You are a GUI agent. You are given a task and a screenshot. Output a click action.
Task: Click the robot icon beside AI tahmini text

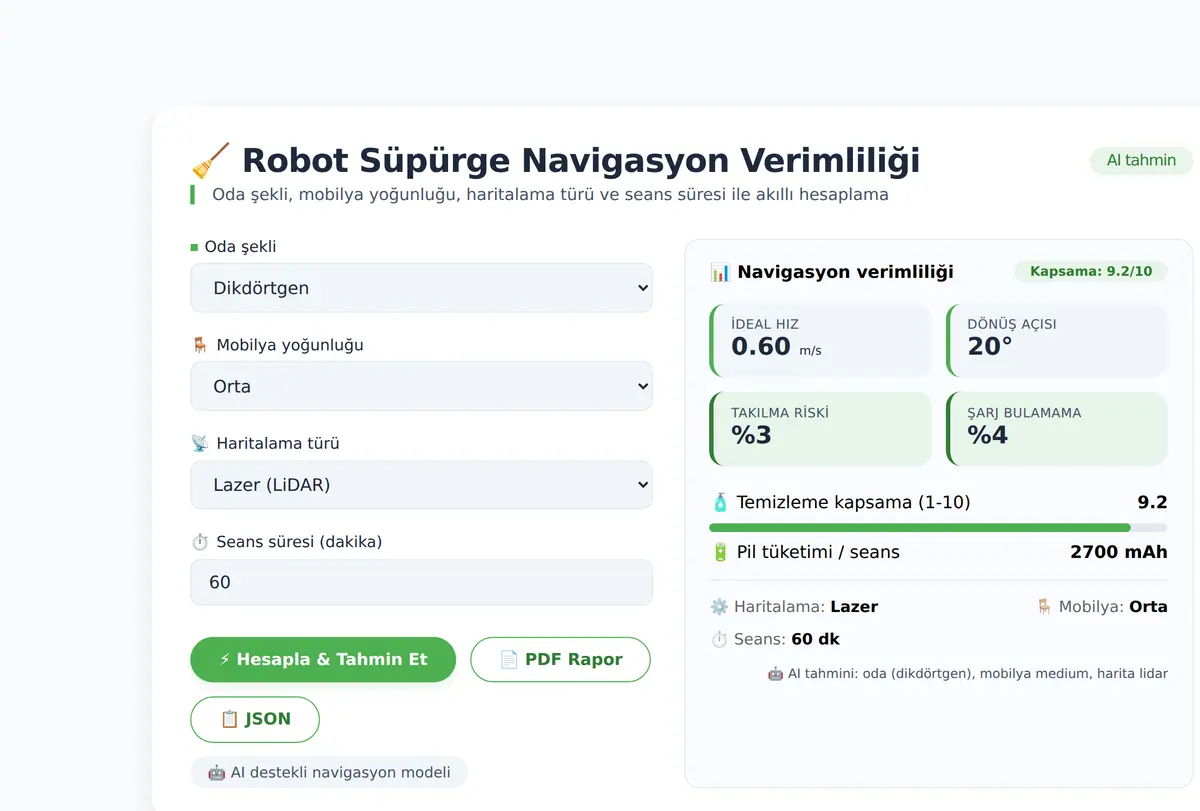775,674
